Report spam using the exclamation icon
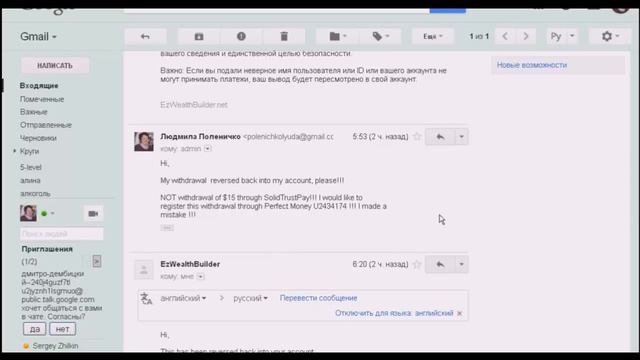Viewport: 640px width, 360px height. click(x=241, y=36)
